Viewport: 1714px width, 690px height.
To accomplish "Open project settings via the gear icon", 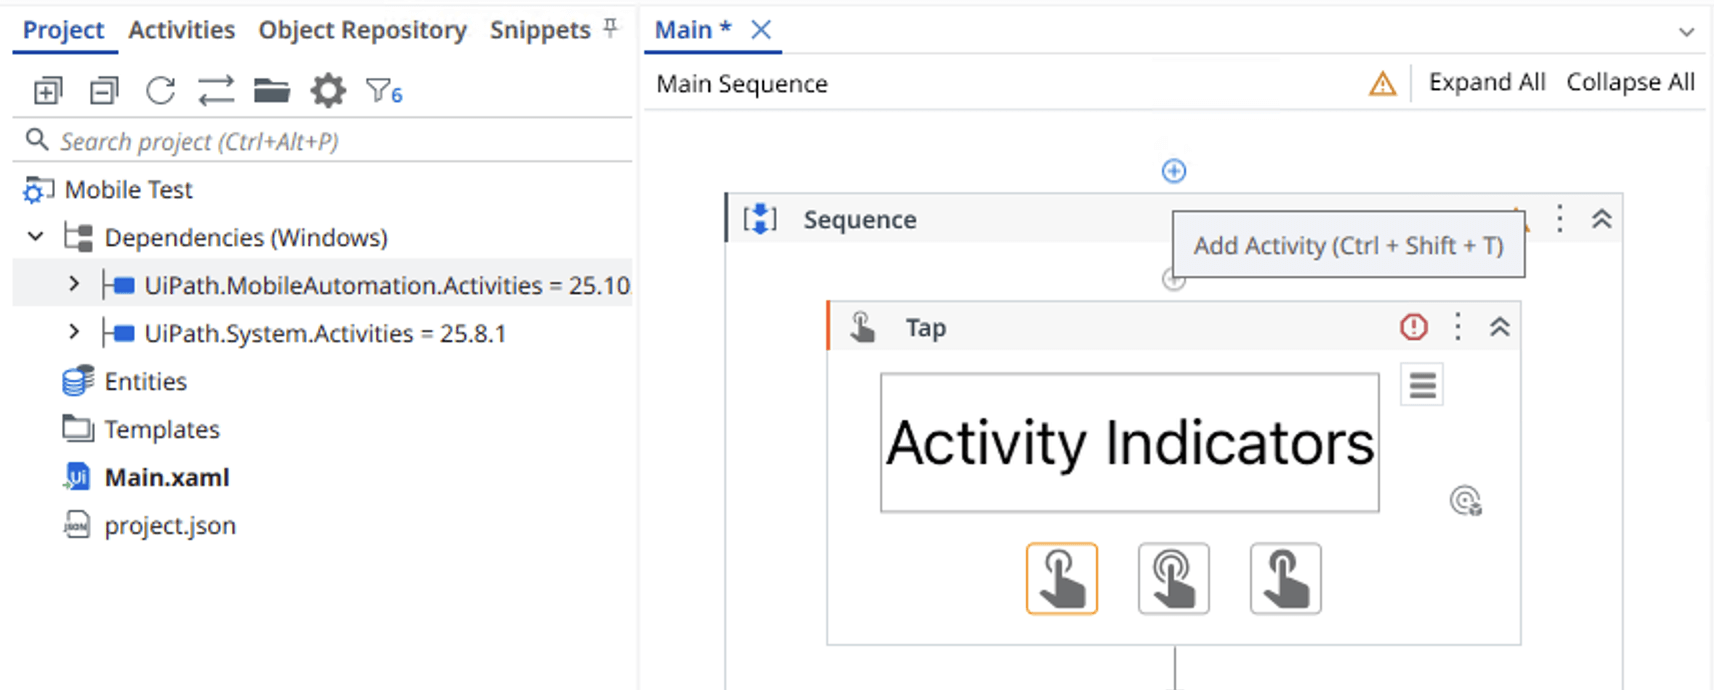I will pos(327,90).
